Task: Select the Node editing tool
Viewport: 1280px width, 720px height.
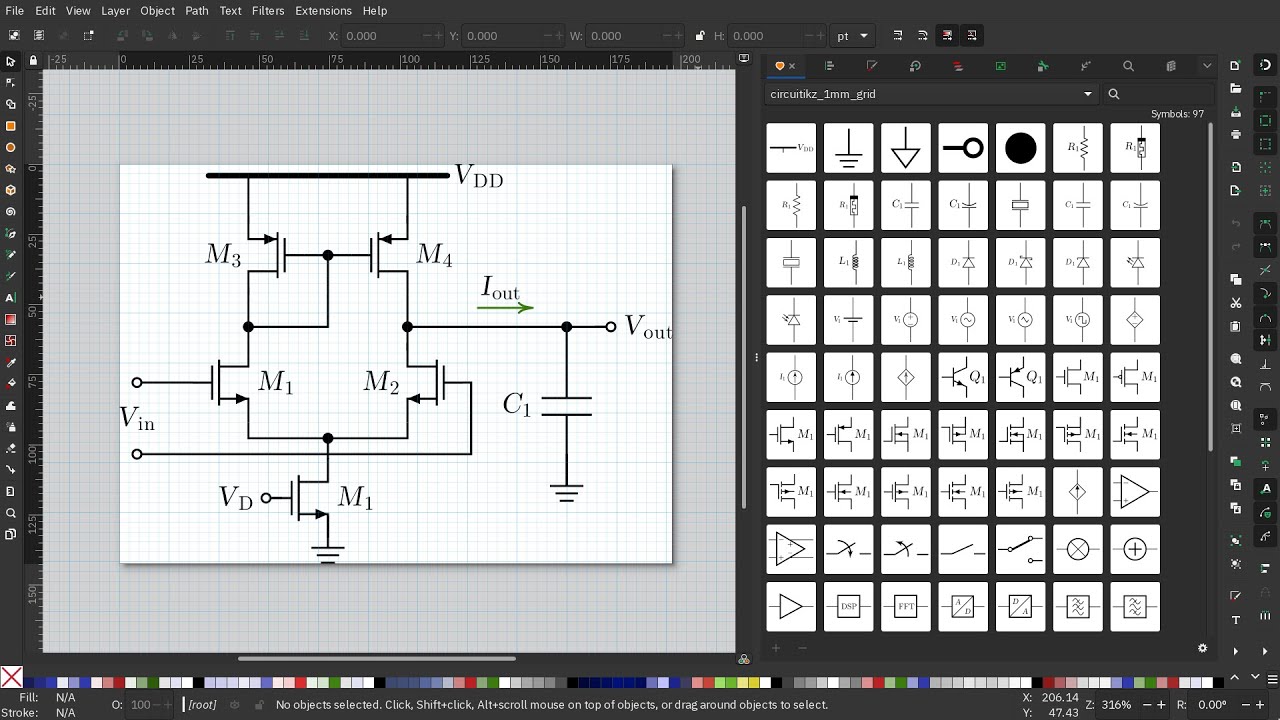Action: (11, 83)
